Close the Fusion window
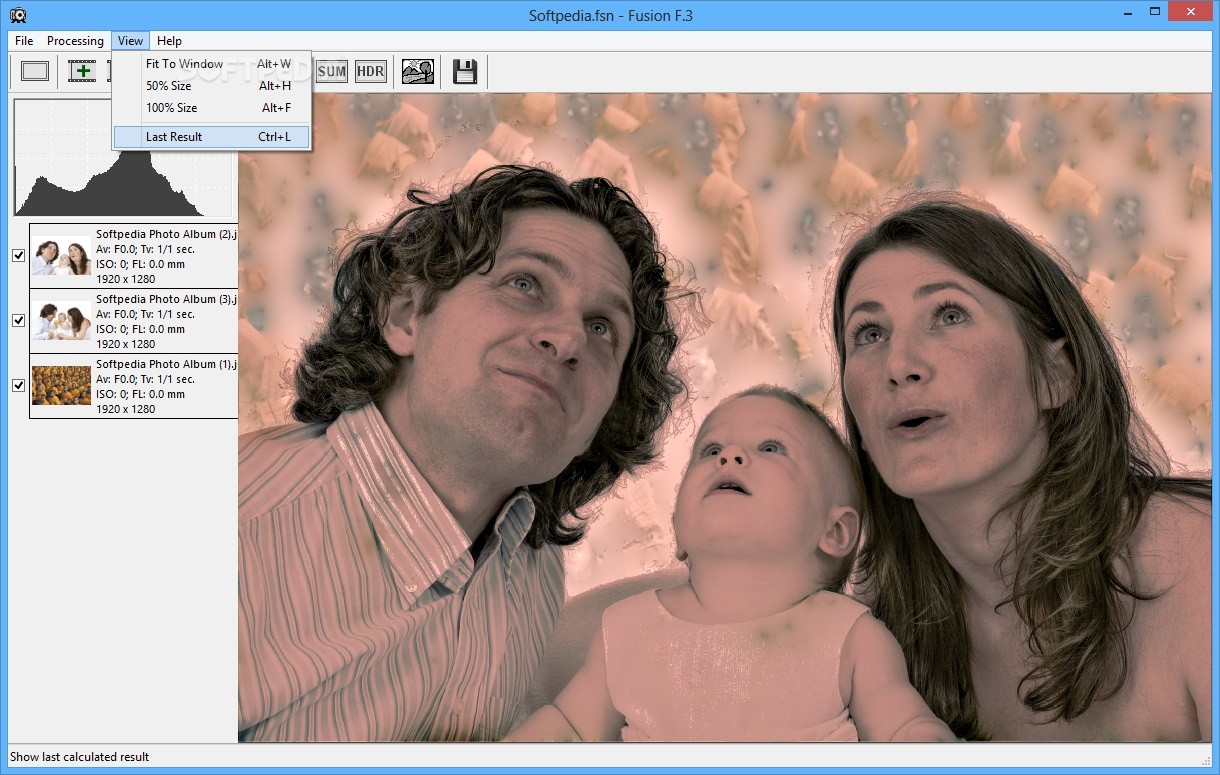The image size is (1220, 775). coord(1188,11)
